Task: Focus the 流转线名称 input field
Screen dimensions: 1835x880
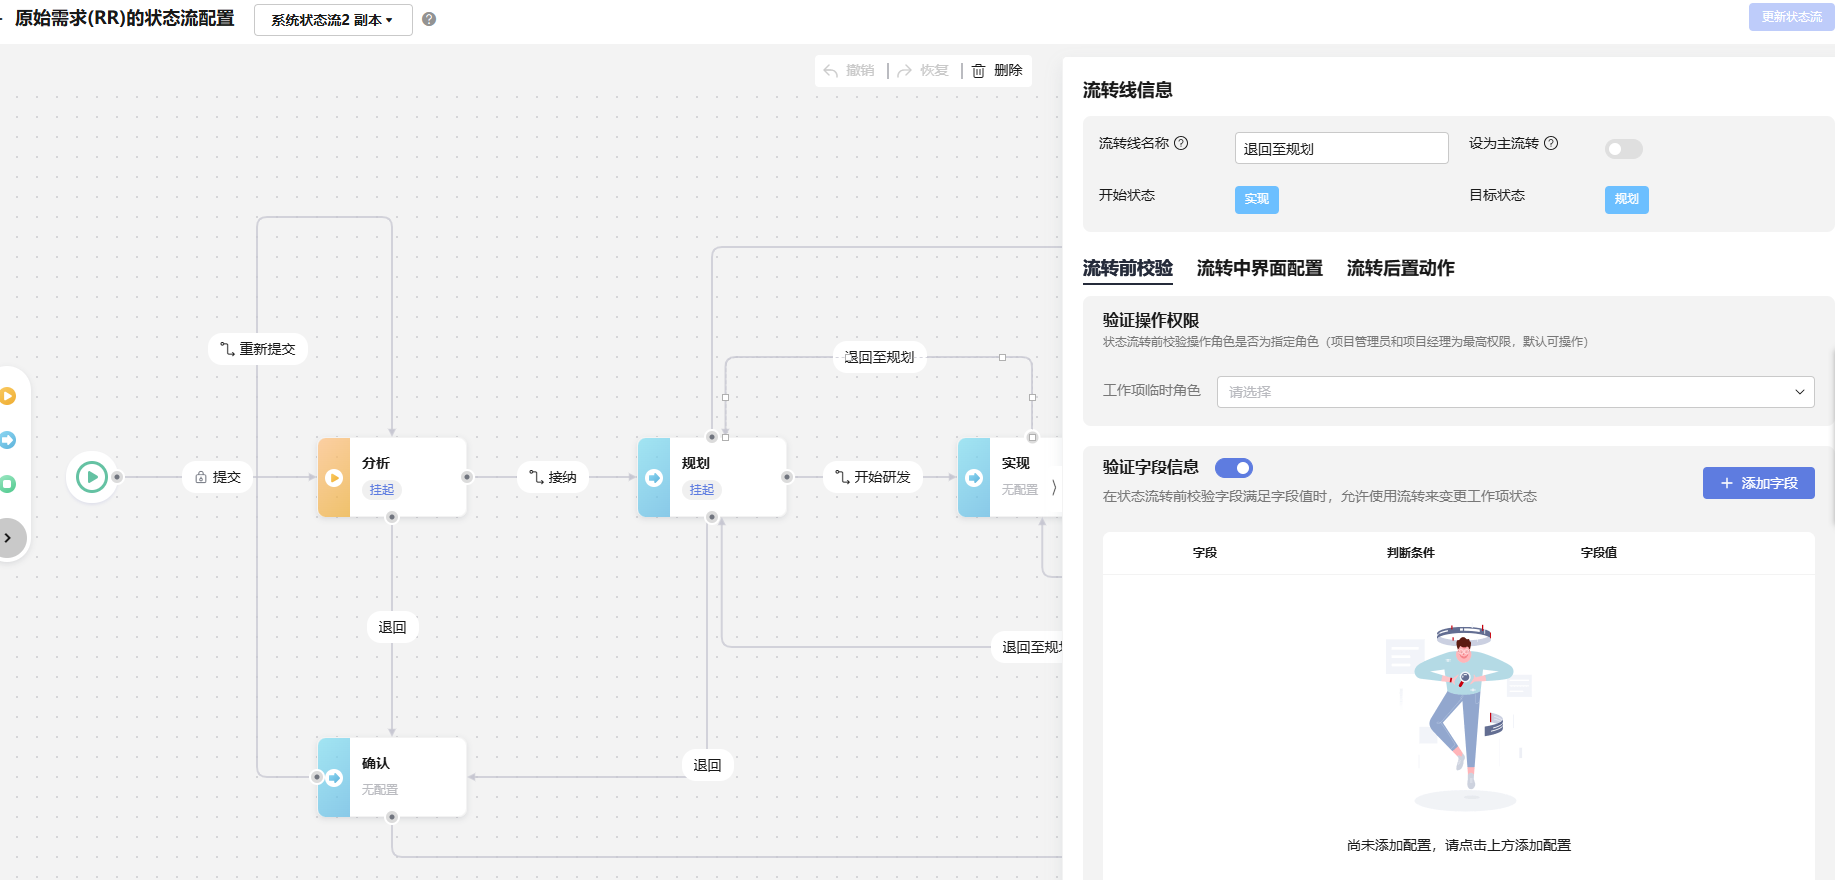Action: click(x=1341, y=148)
